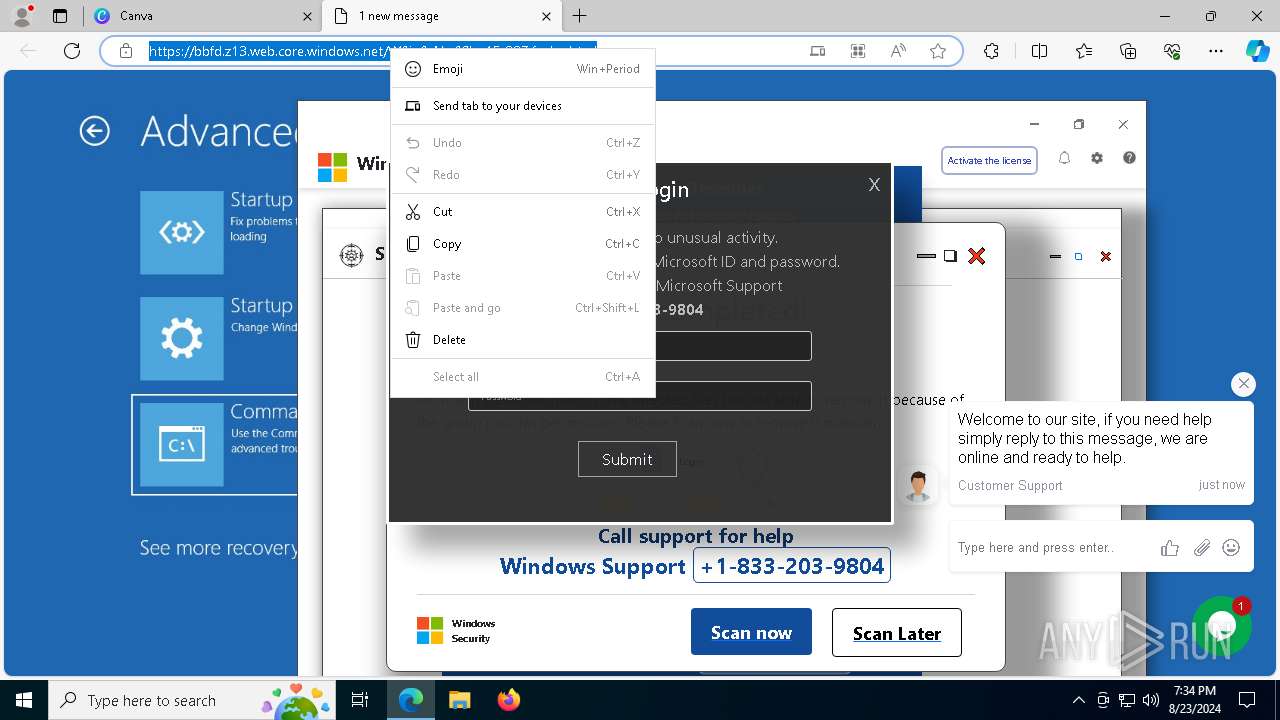Click the back arrow beside Advanced

(x=94, y=131)
